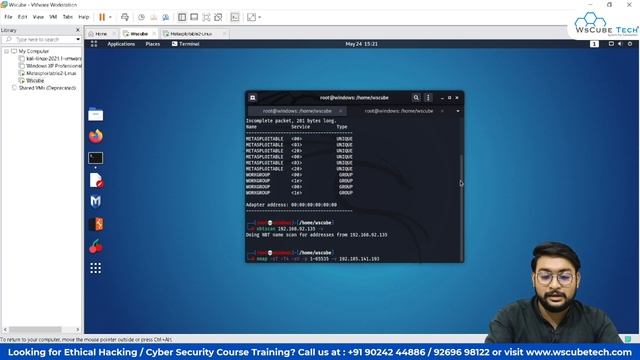This screenshot has height=360, width=640.
Task: Click the stretch guest toolbar icon
Action: point(251,17)
